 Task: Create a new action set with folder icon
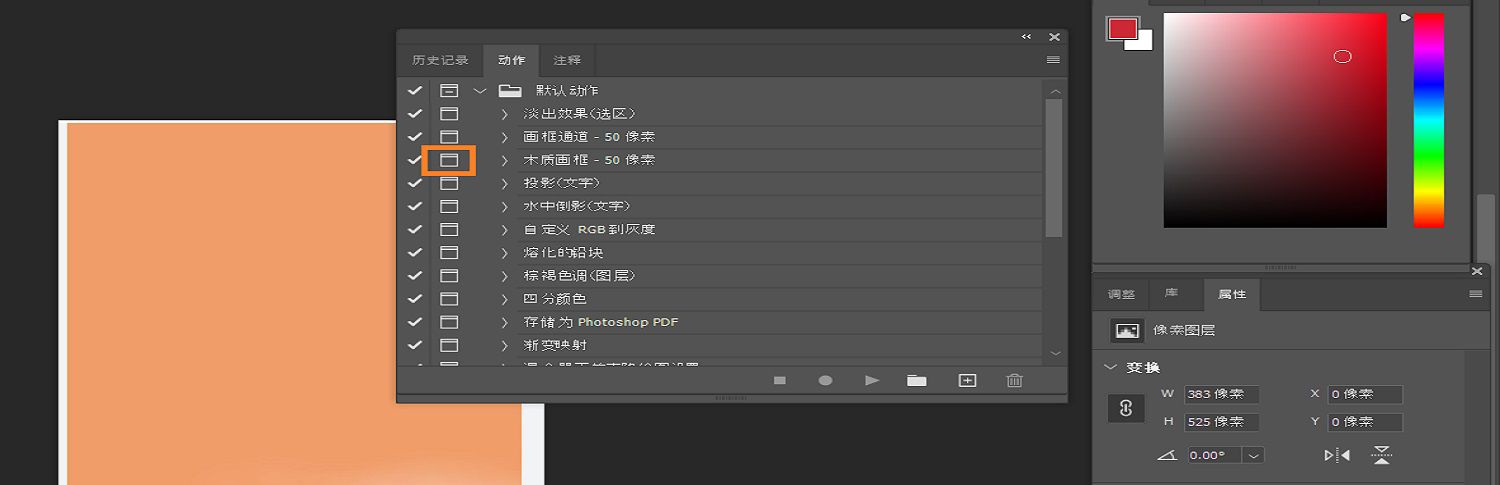coord(917,381)
